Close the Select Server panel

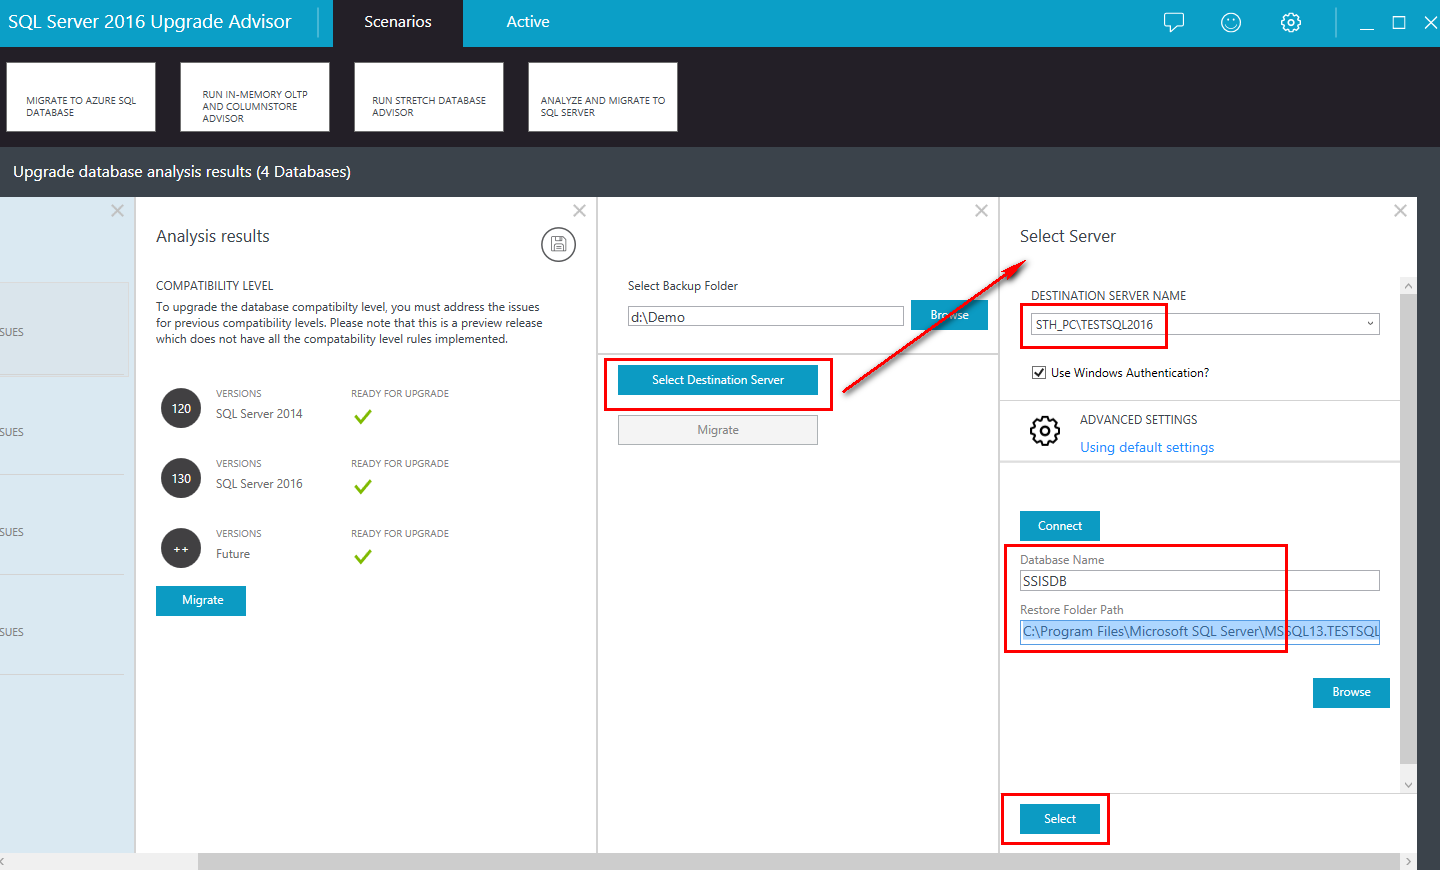click(1400, 211)
